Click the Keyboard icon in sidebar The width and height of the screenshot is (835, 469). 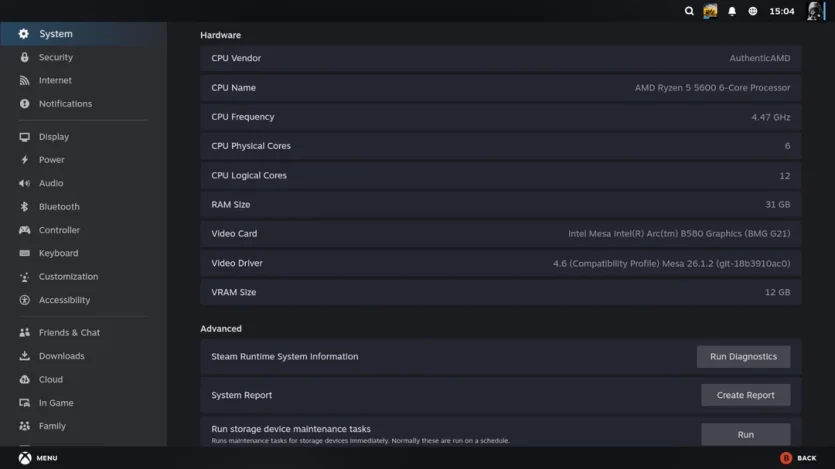[24, 253]
